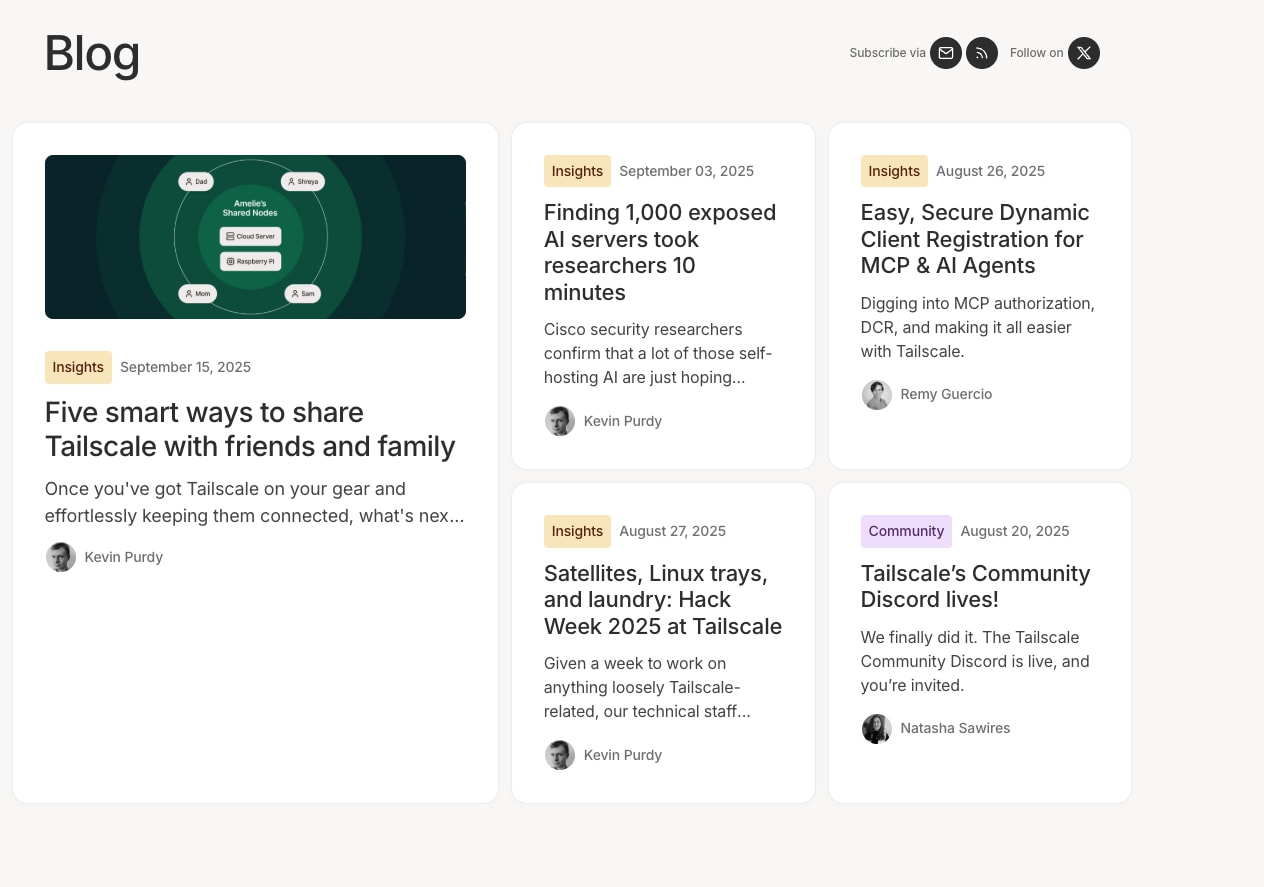
Task: Click the date August 20, 2025
Action: click(x=1015, y=531)
